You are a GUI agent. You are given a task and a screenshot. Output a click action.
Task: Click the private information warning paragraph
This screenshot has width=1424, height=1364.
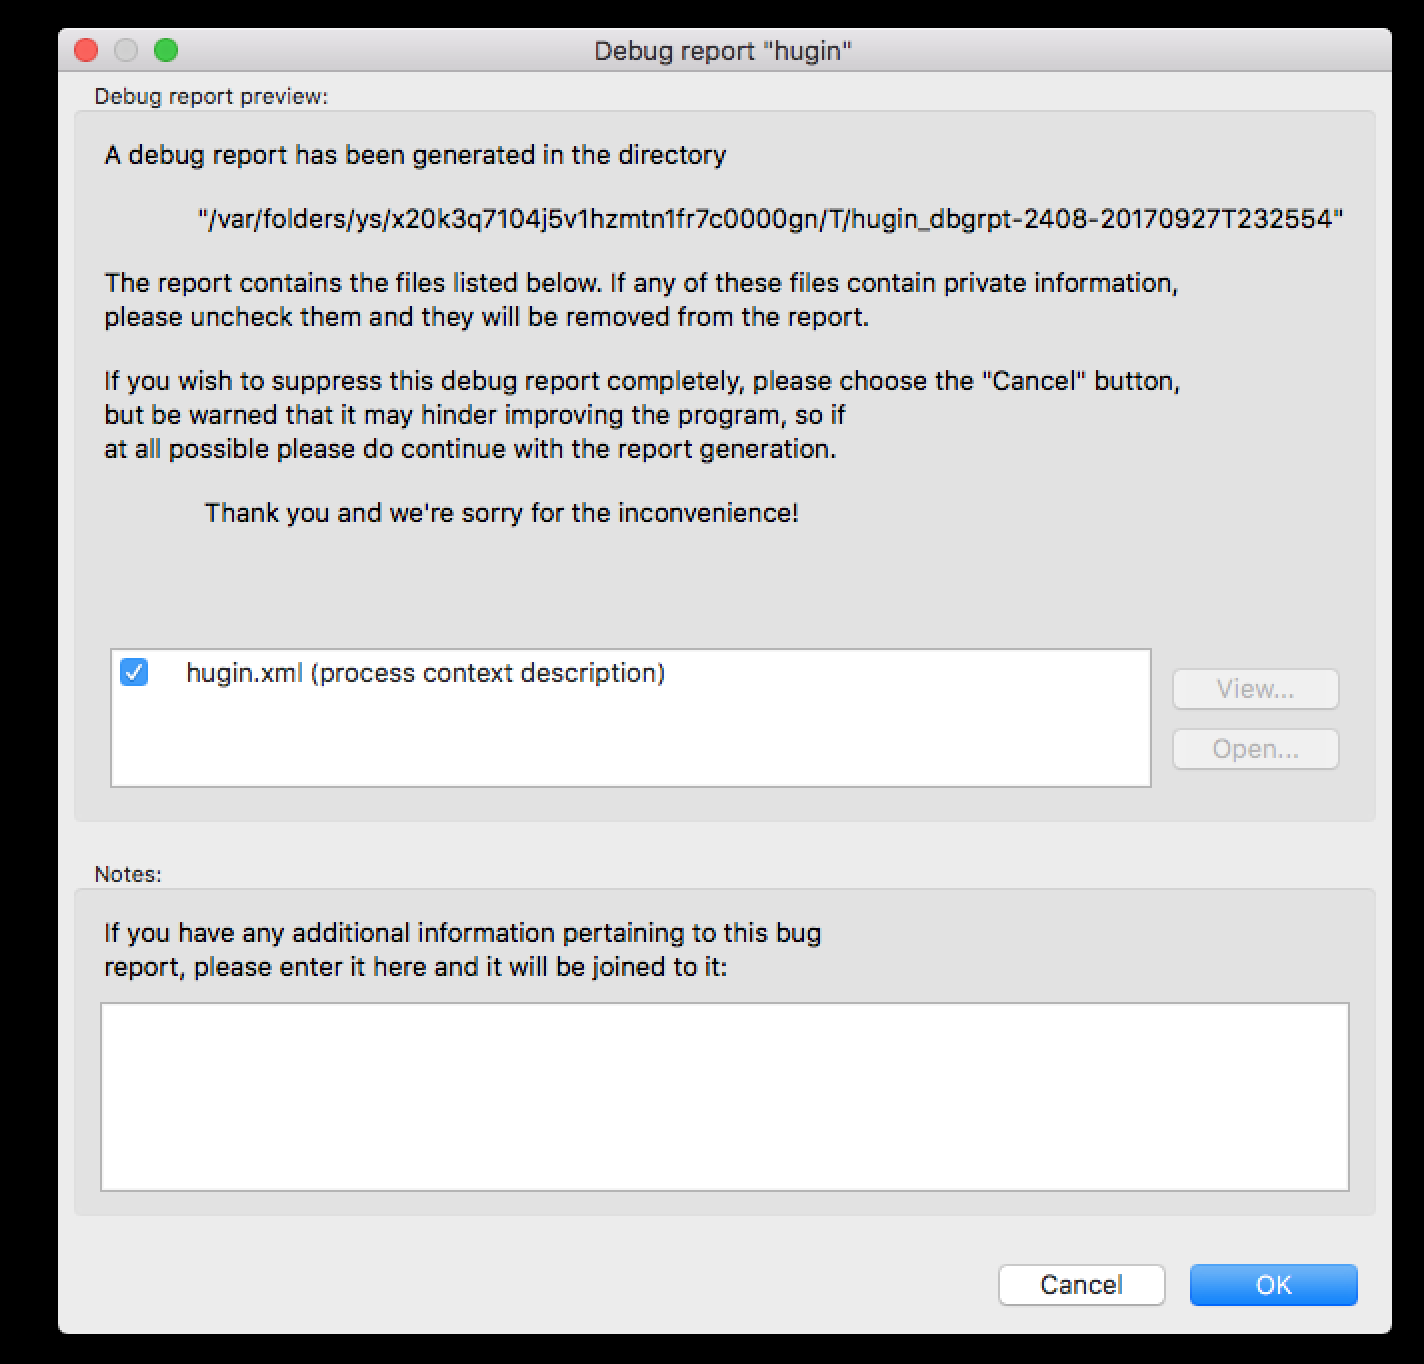coord(640,300)
